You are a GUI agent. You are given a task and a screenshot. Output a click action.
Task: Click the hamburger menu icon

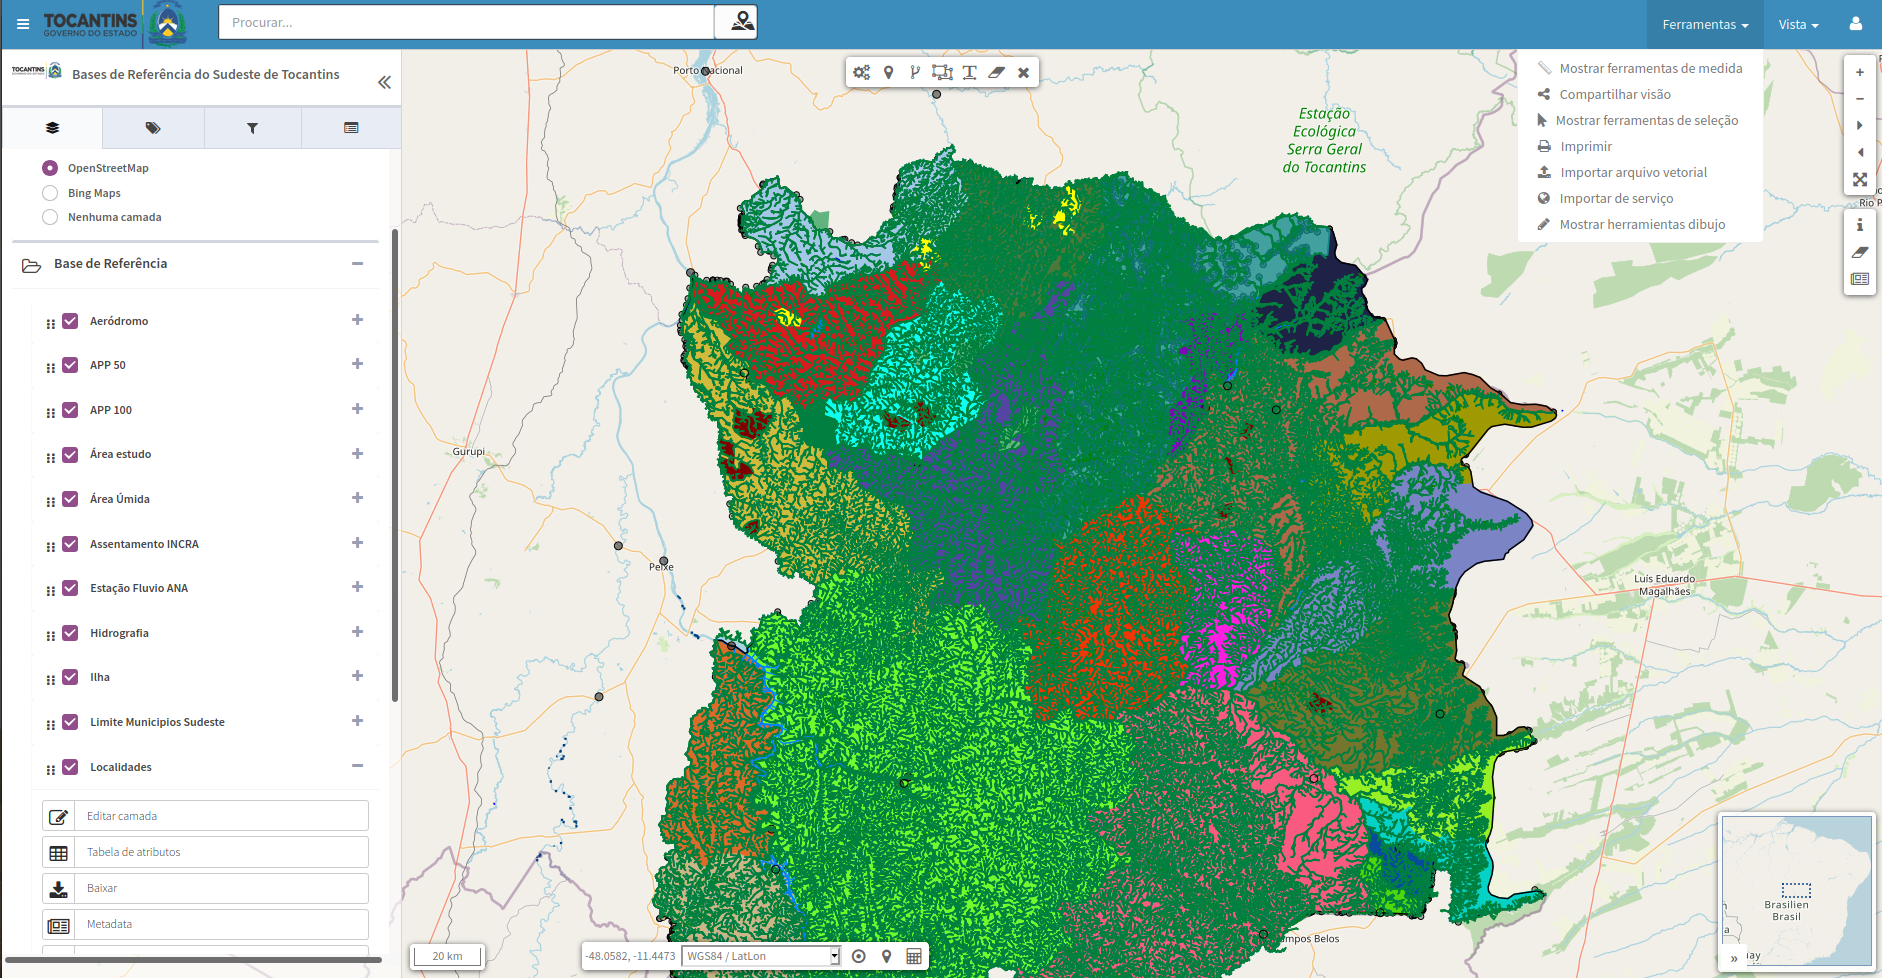23,24
